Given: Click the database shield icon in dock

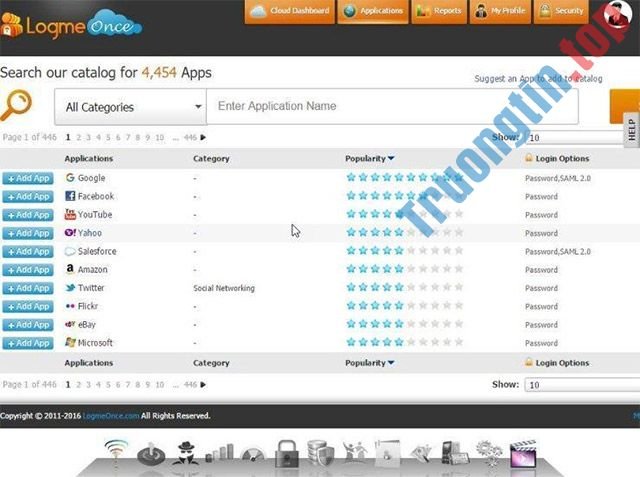Looking at the screenshot, I should (x=320, y=452).
